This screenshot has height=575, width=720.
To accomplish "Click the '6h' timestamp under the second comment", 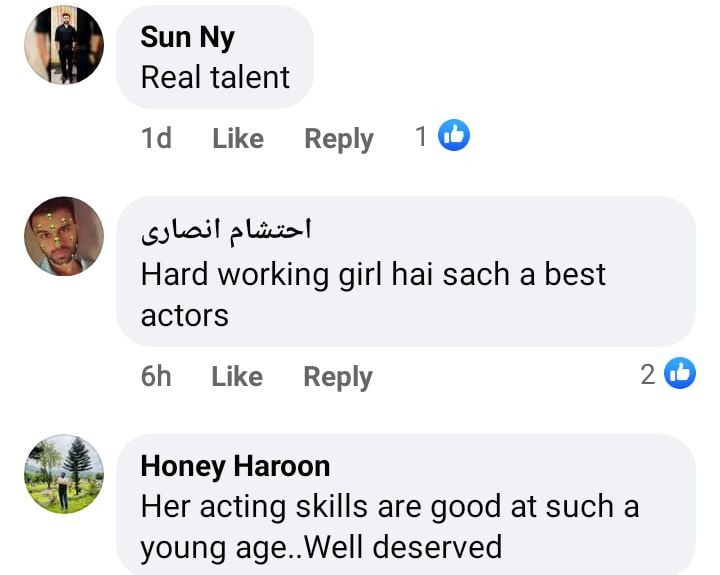I will 156,376.
